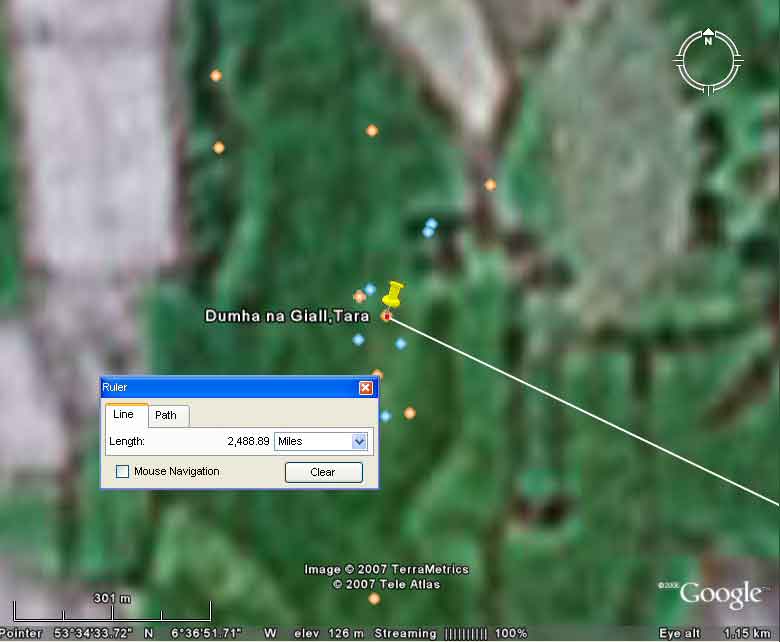Close the Ruler dialog
Screen dimensions: 780x642
365,388
